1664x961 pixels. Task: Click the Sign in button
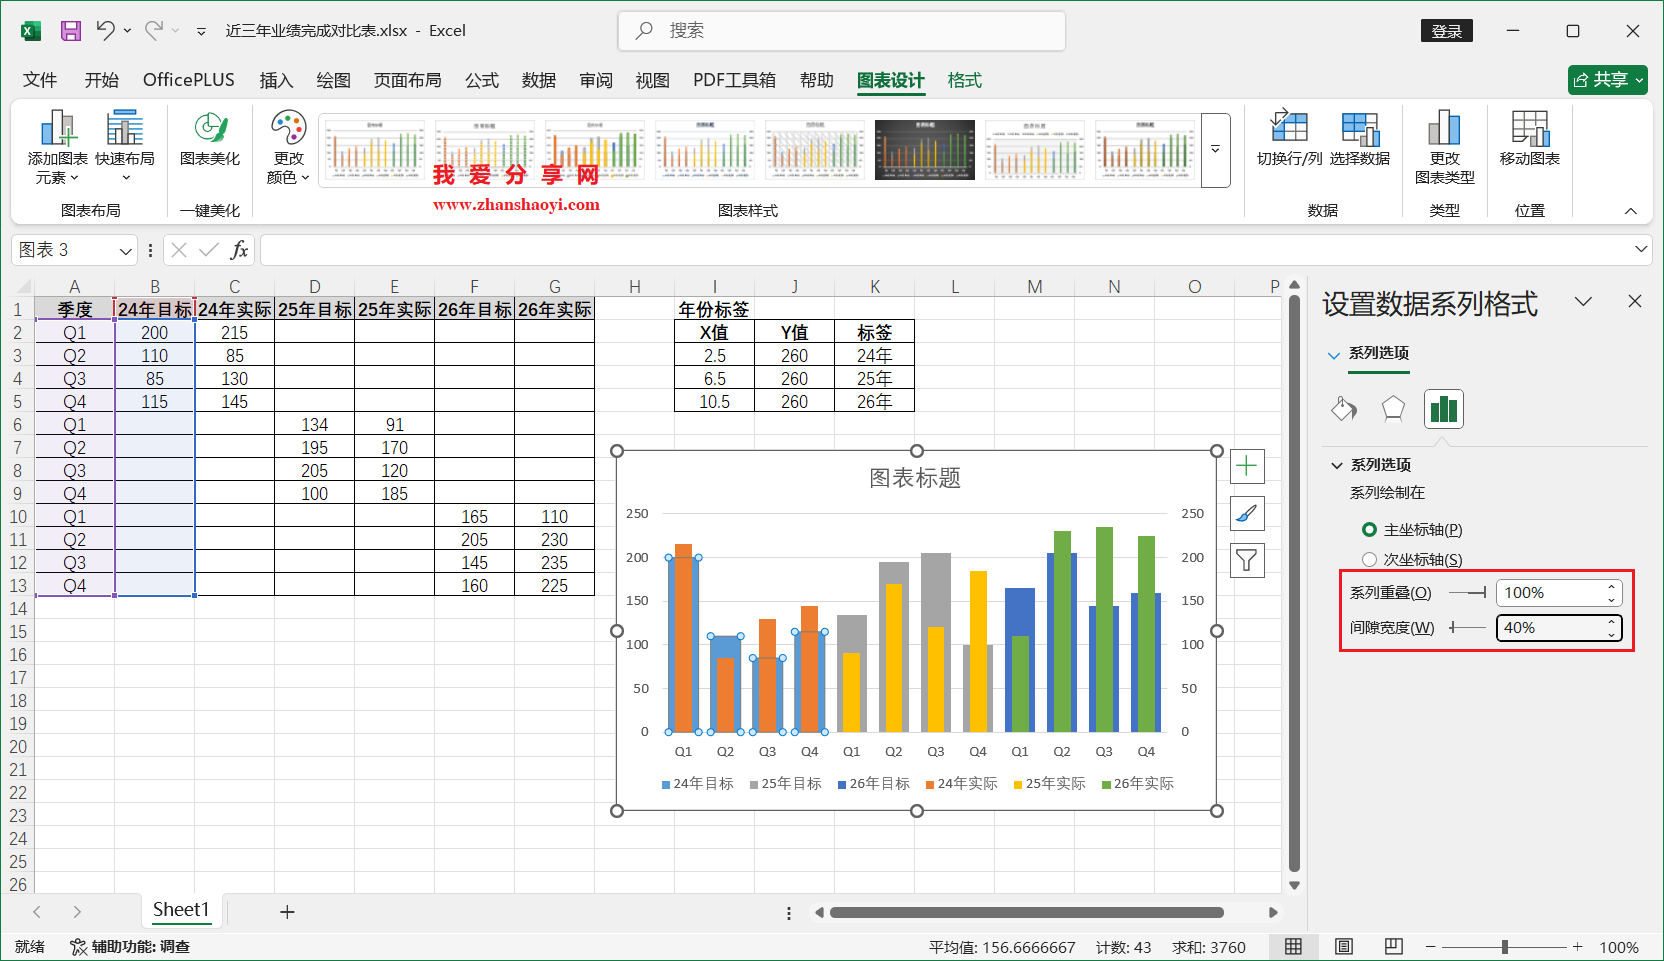pos(1447,31)
